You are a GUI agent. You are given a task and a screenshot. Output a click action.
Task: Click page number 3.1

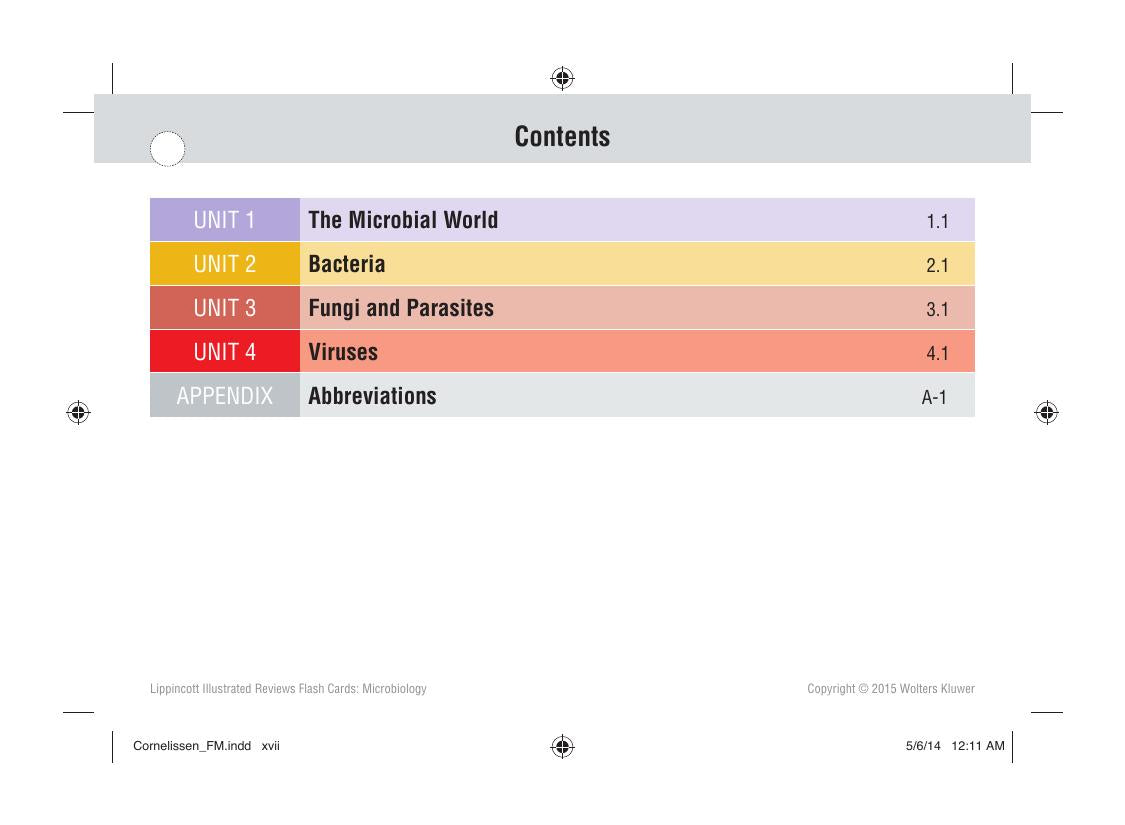tap(937, 309)
